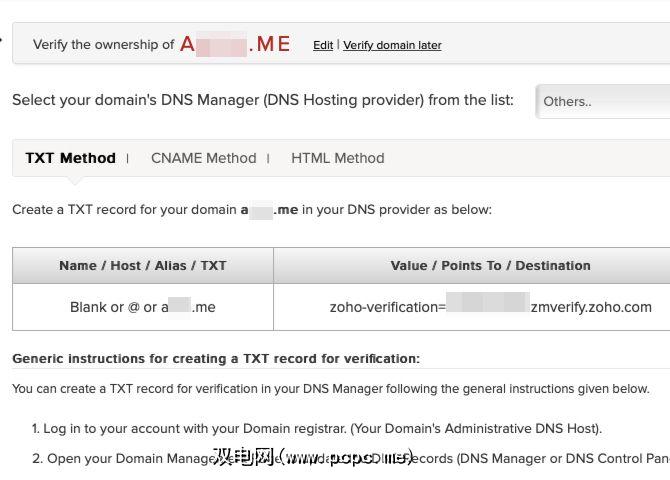Click the Name / Host / Alias / TXT header

143,266
